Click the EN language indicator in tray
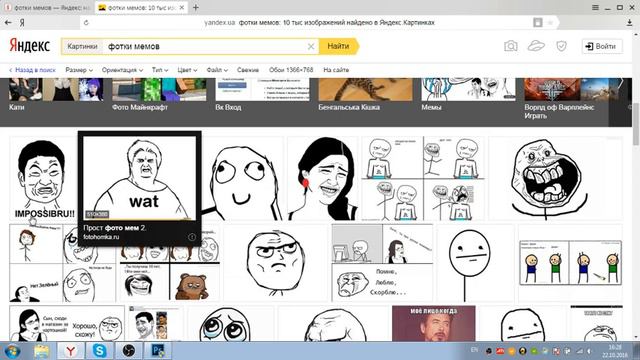This screenshot has height=360, width=640. [474, 350]
